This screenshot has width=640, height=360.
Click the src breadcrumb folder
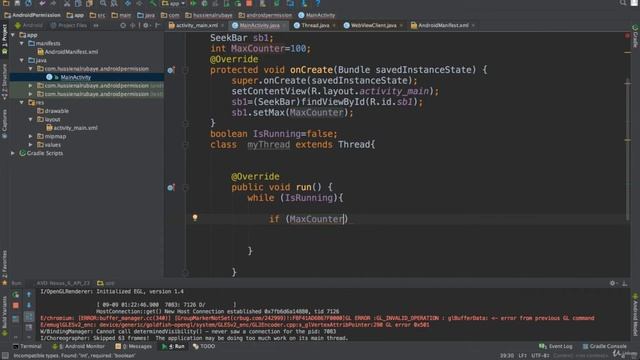(x=97, y=15)
